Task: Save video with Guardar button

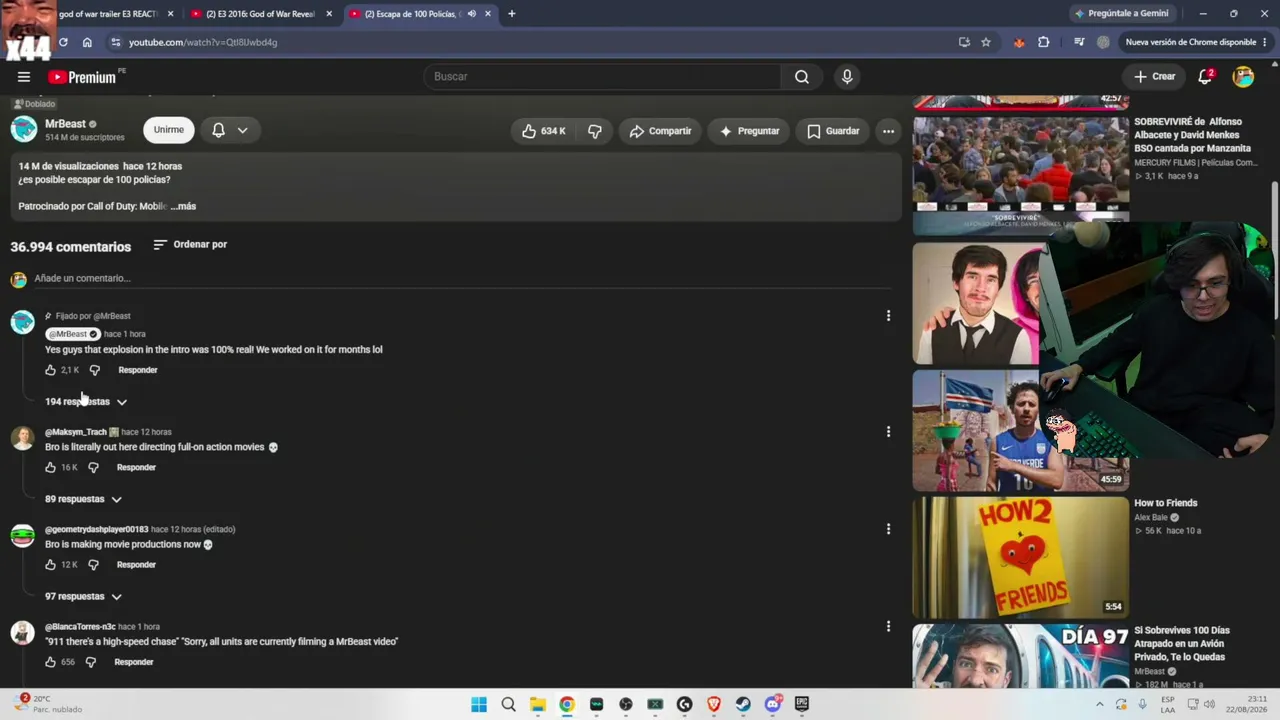Action: pyautogui.click(x=833, y=131)
